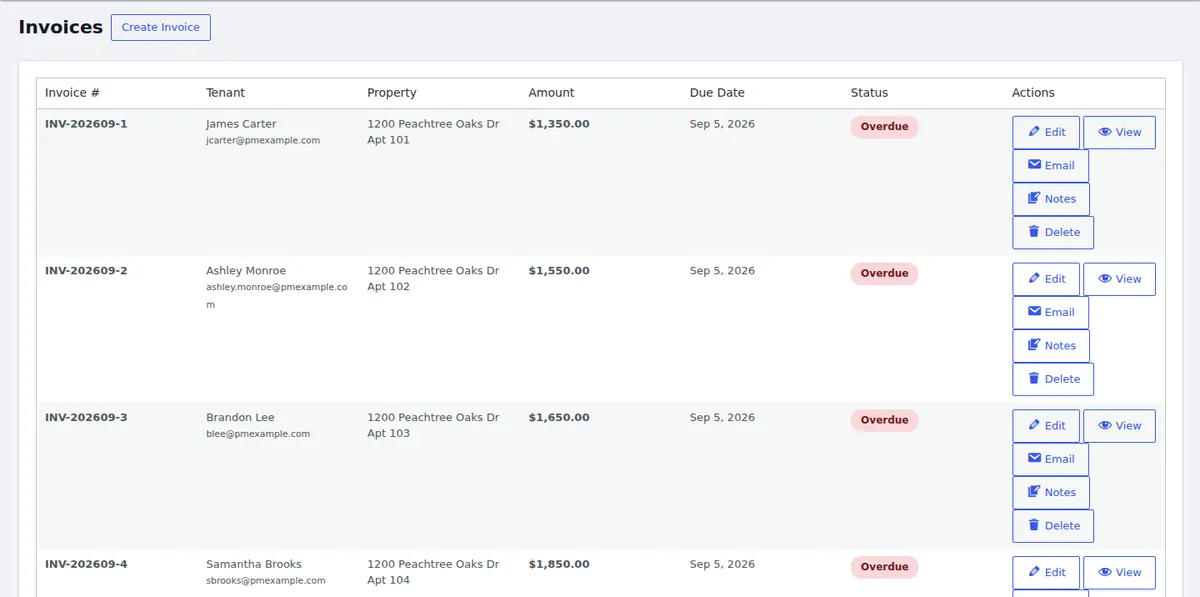Email invoice INV-202609-2 to Ashley Monroe
Screen dimensions: 1200x597
click(x=1051, y=312)
